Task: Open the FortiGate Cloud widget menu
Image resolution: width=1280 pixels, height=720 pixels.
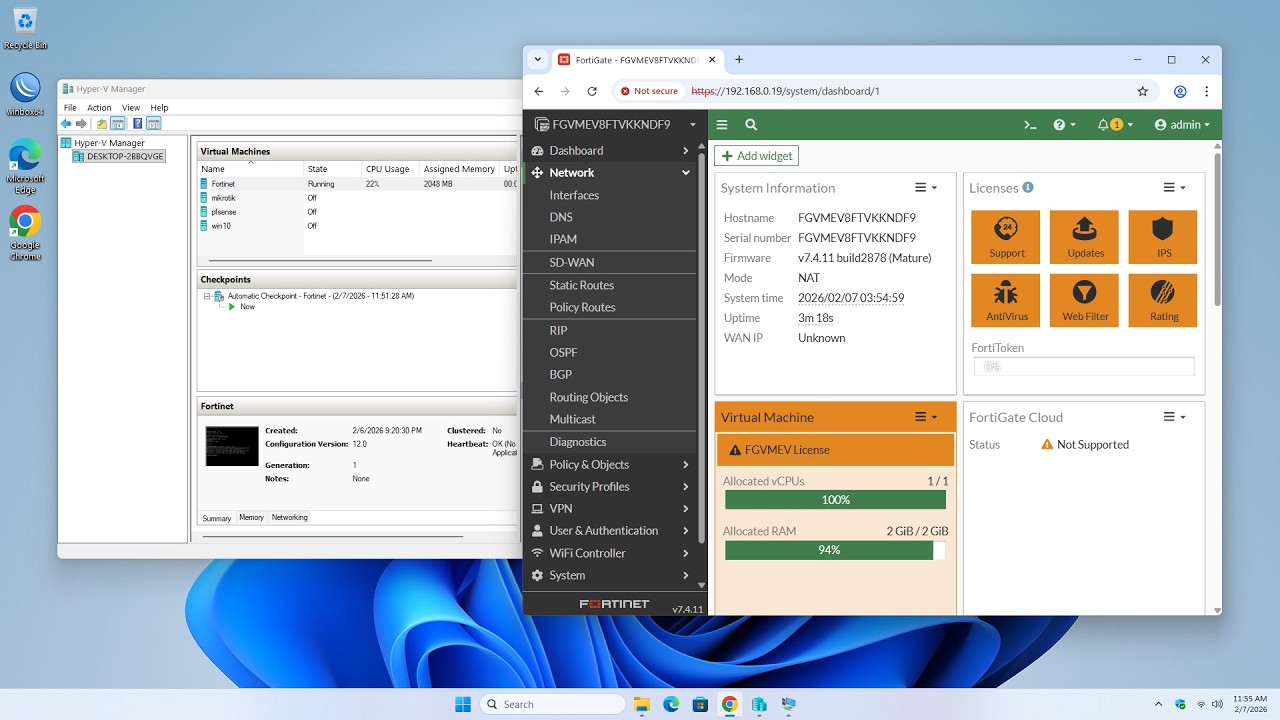Action: [x=1174, y=417]
